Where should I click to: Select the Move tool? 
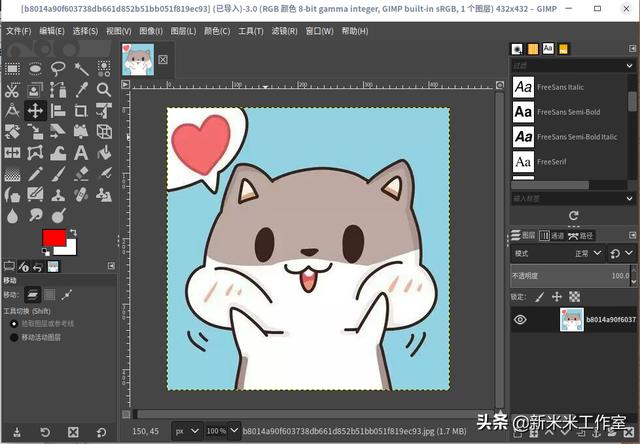click(x=35, y=111)
